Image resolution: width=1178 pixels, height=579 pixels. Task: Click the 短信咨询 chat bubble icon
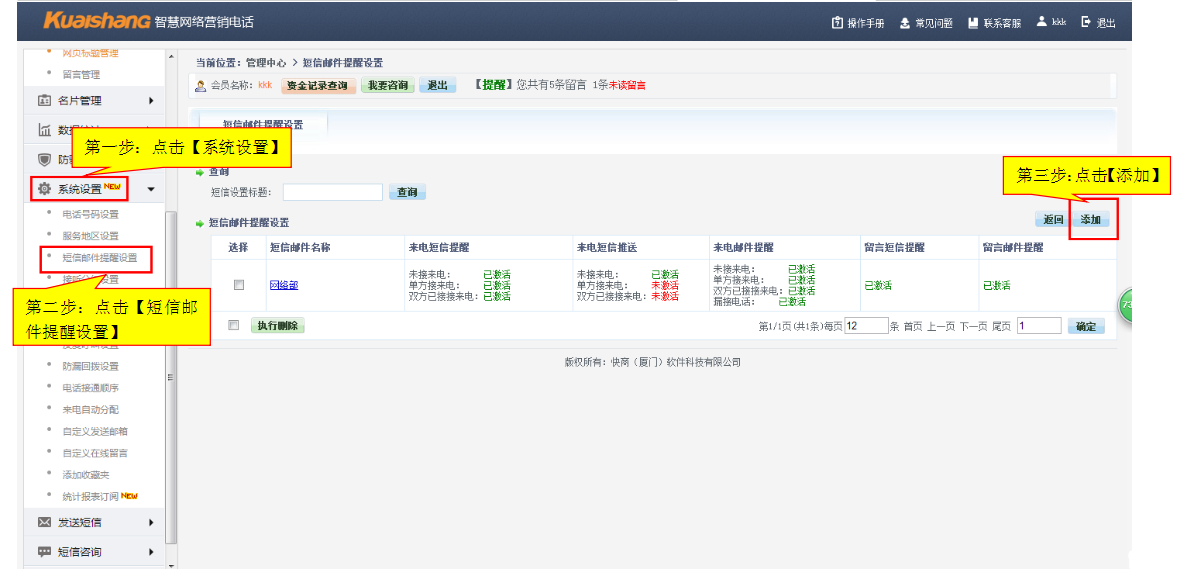click(44, 551)
